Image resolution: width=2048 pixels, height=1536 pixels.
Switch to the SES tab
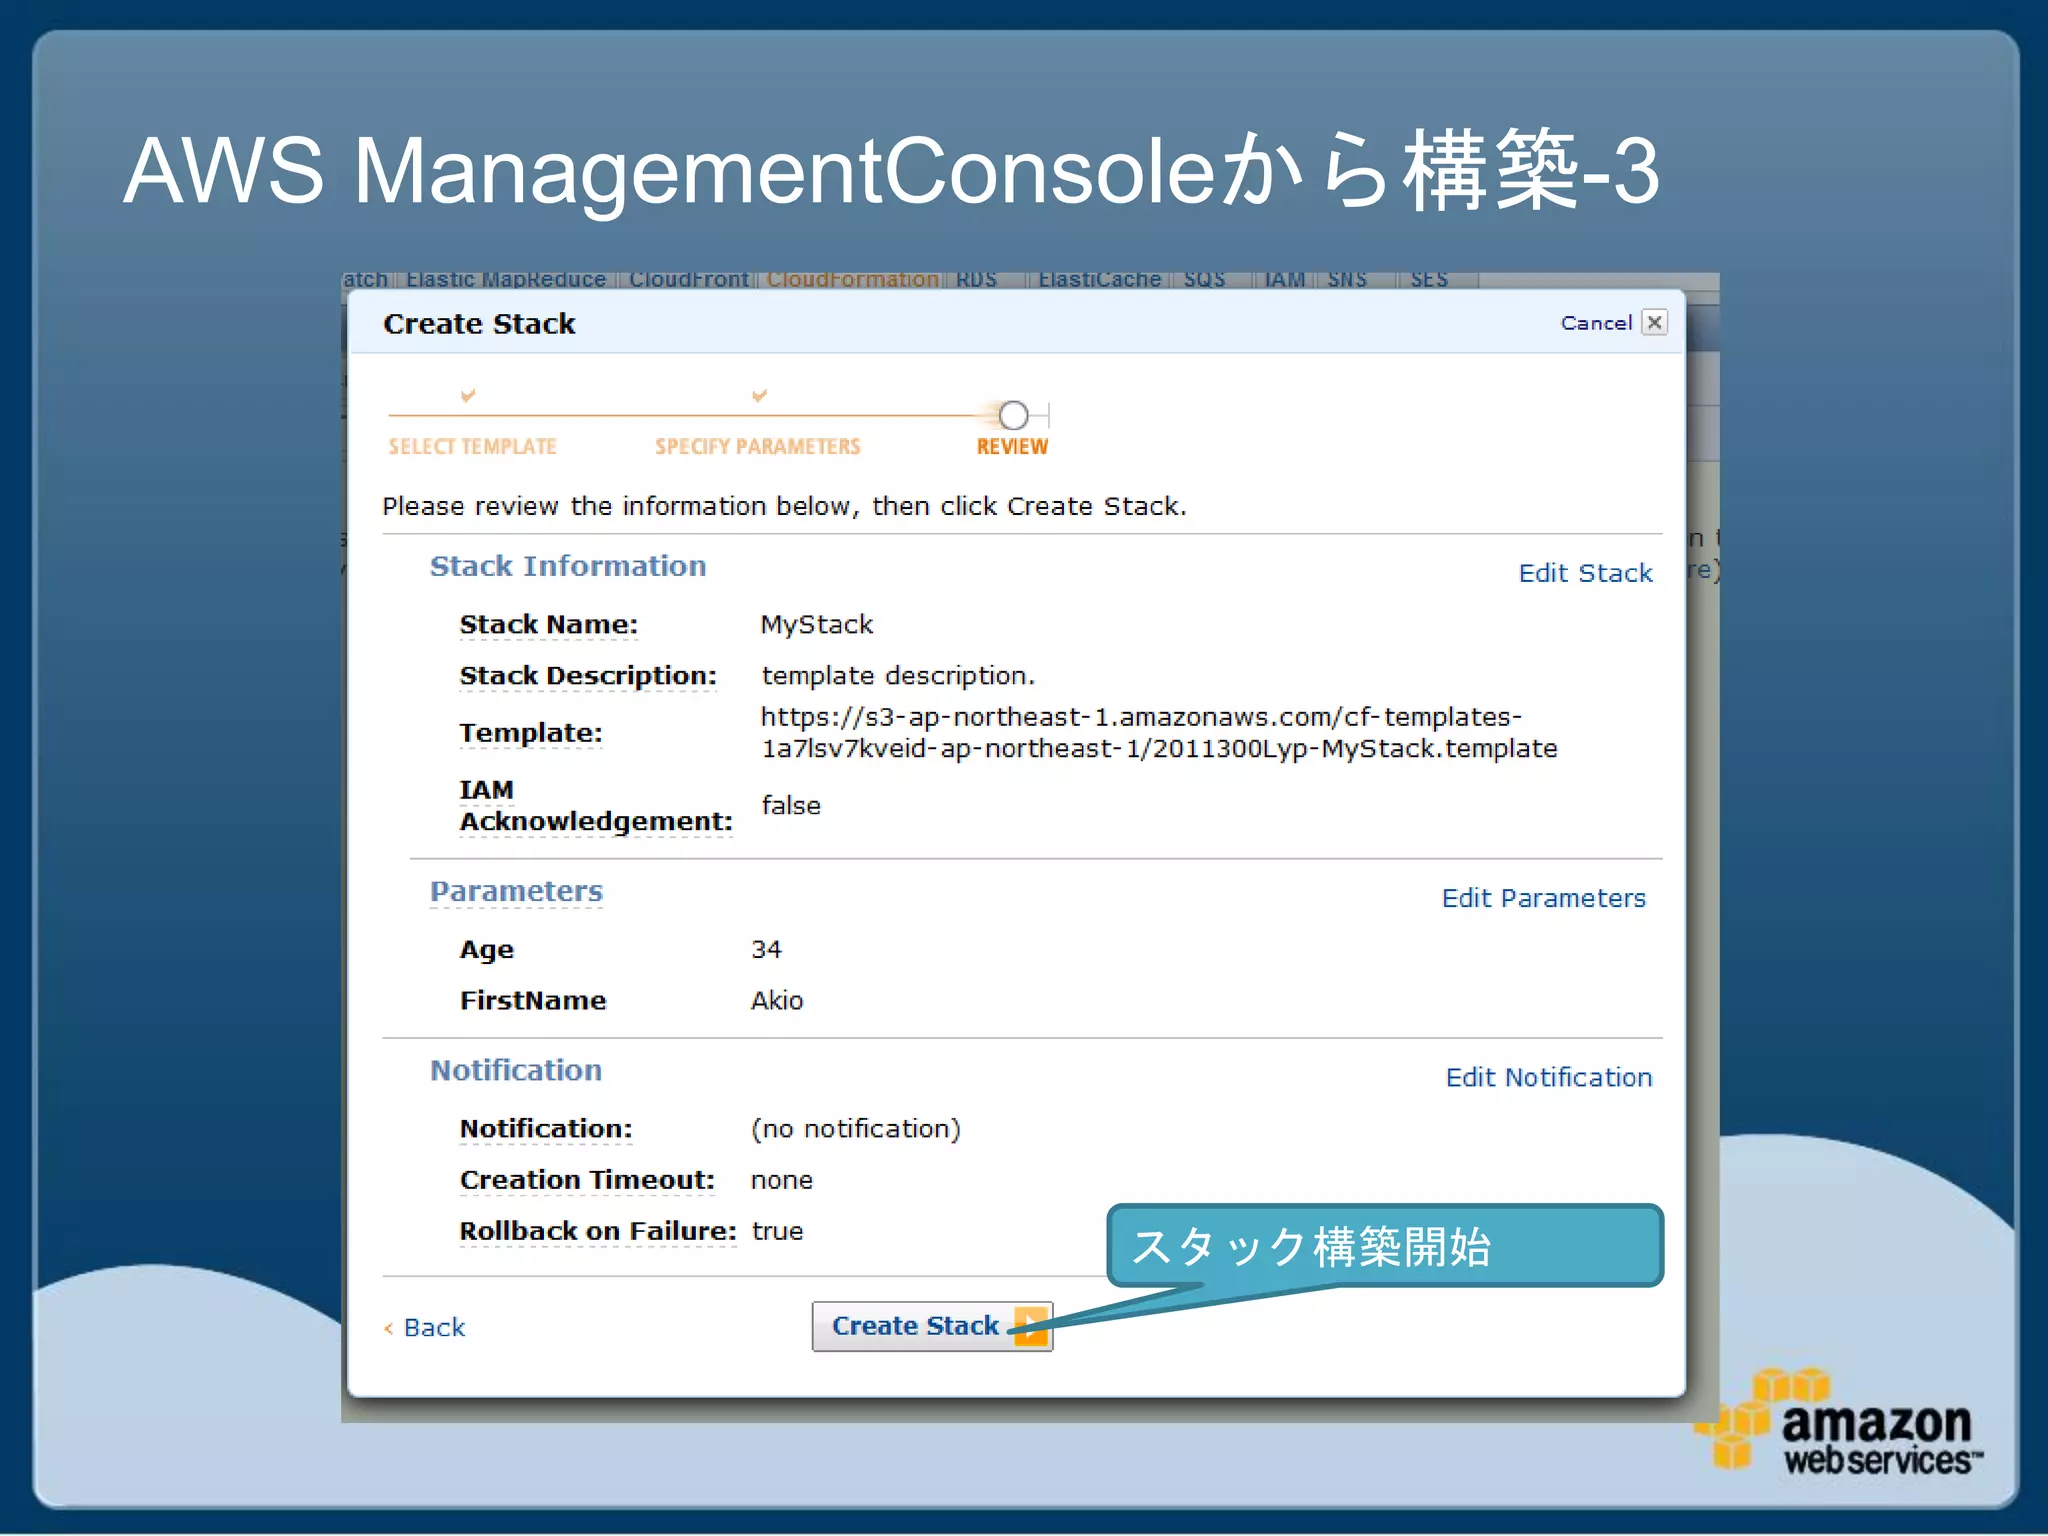click(1429, 279)
